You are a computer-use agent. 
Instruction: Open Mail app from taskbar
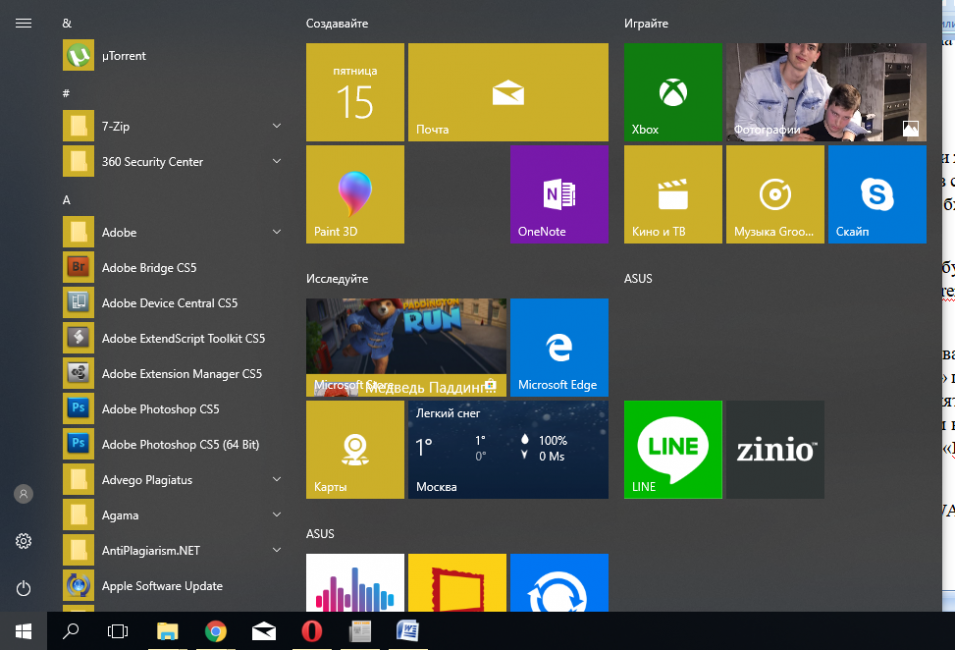(264, 631)
